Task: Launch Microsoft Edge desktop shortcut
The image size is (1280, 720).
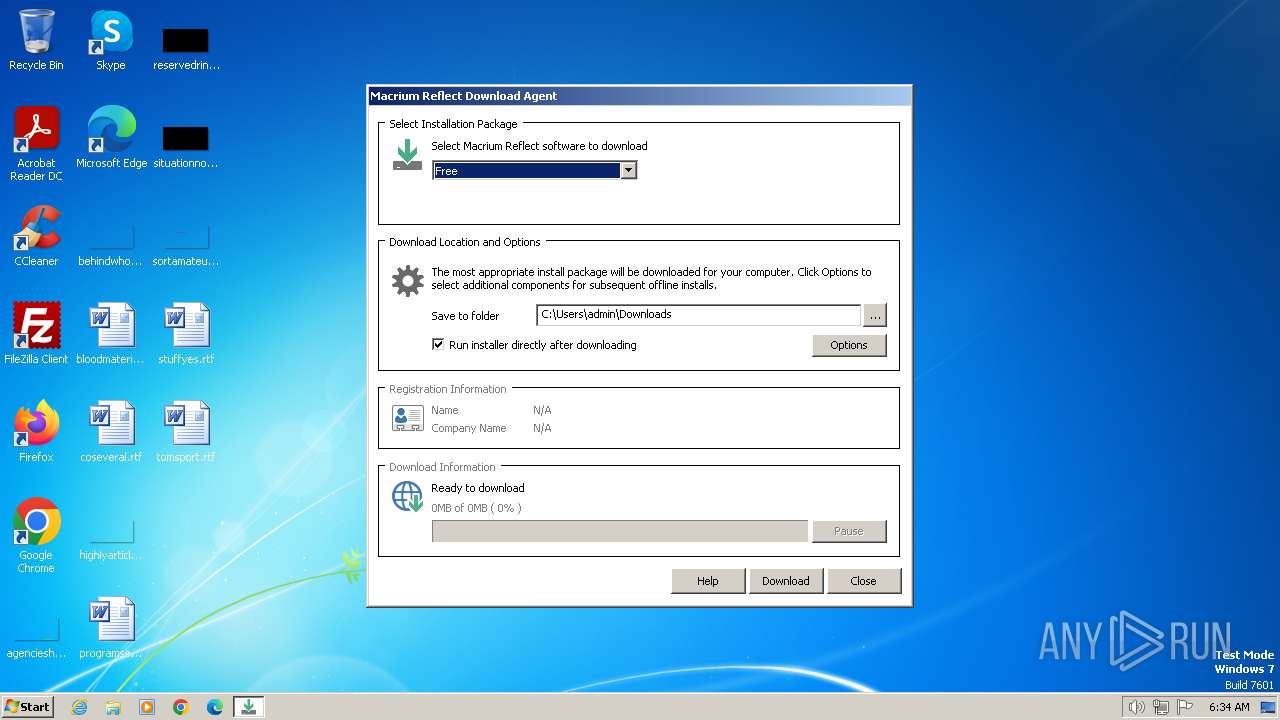Action: point(111,138)
